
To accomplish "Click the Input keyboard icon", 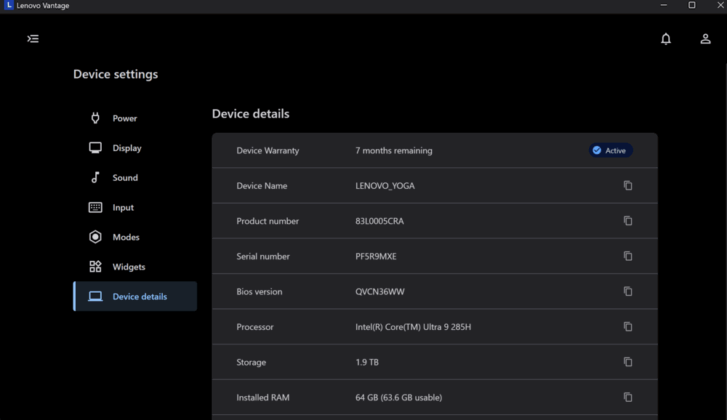I will click(95, 207).
